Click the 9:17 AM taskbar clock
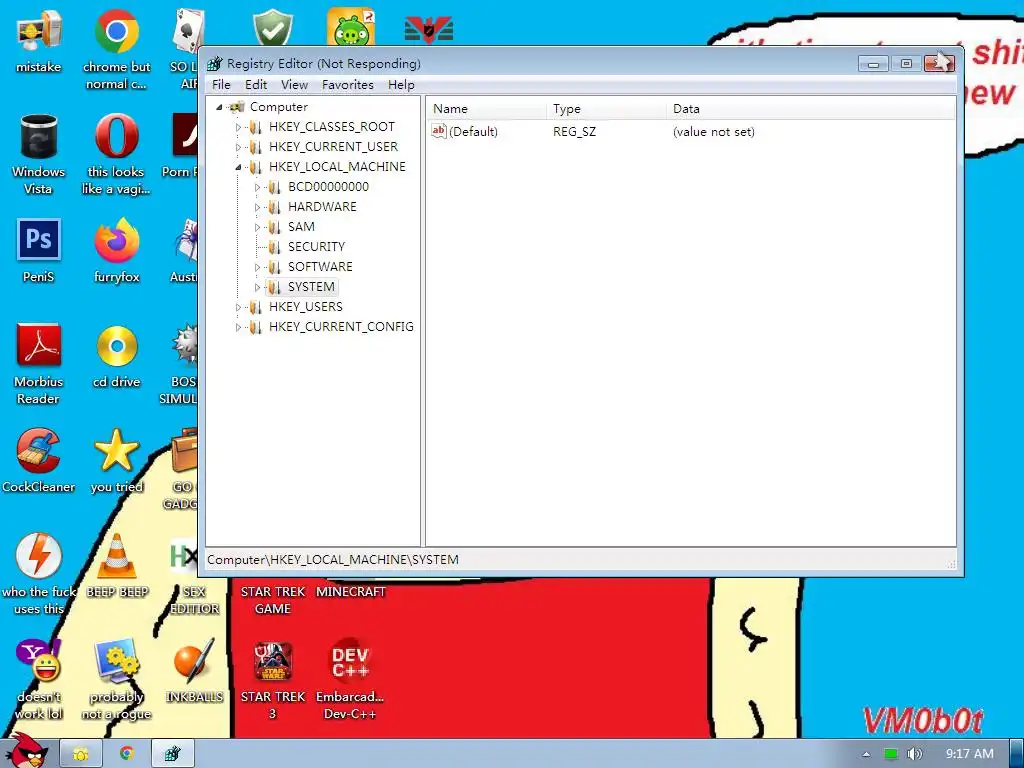This screenshot has height=768, width=1024. (x=969, y=754)
